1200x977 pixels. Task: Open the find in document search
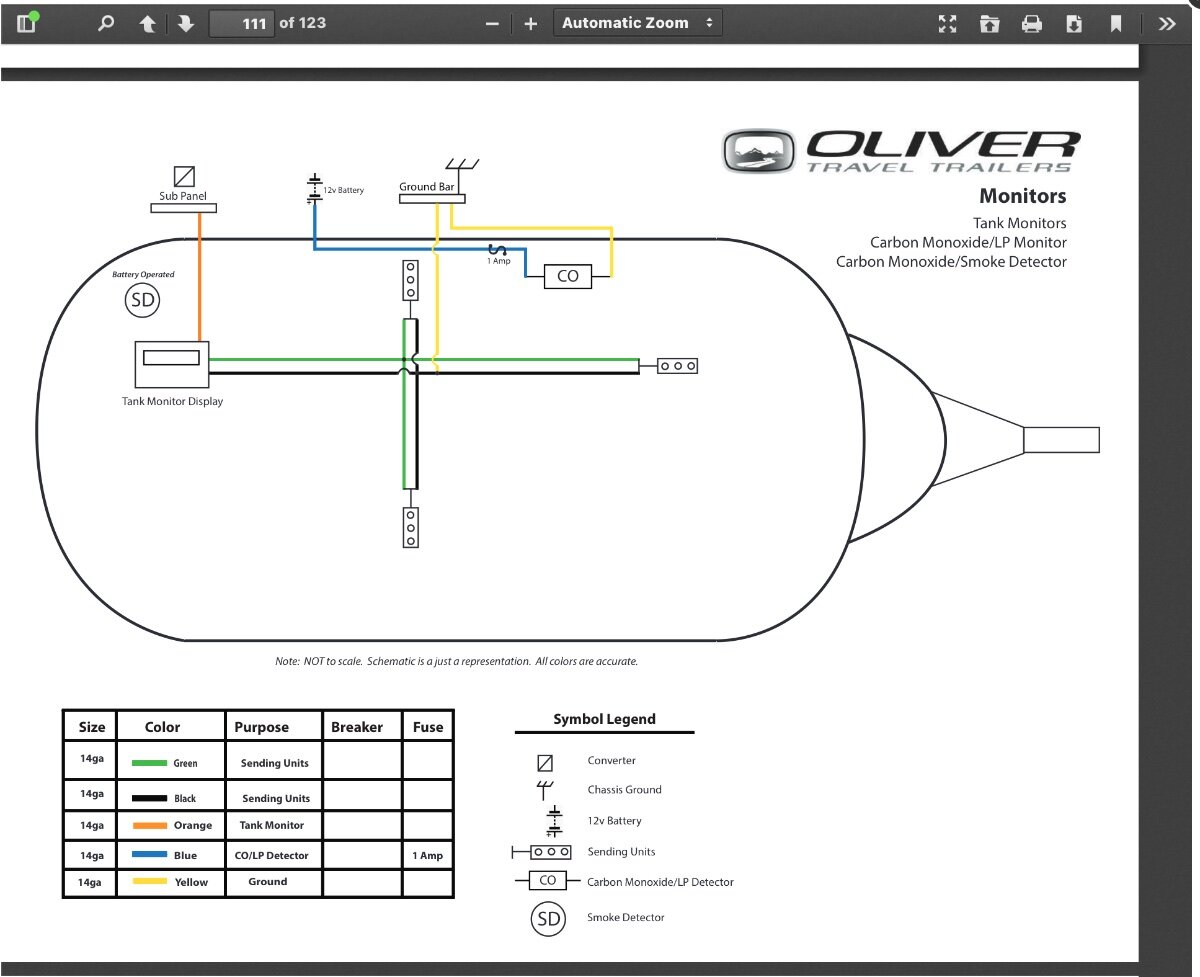click(x=106, y=23)
